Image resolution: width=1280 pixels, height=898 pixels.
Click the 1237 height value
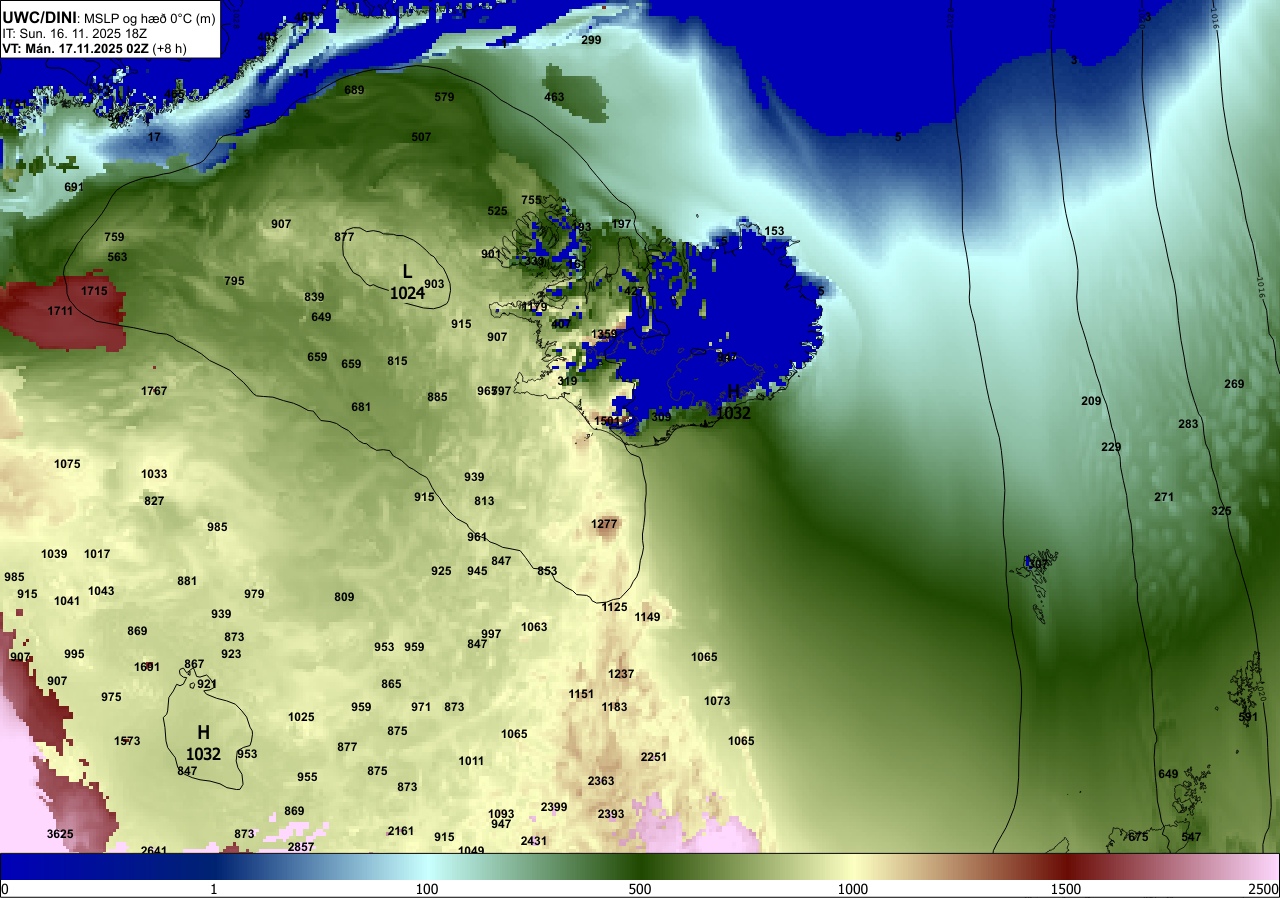pyautogui.click(x=621, y=674)
